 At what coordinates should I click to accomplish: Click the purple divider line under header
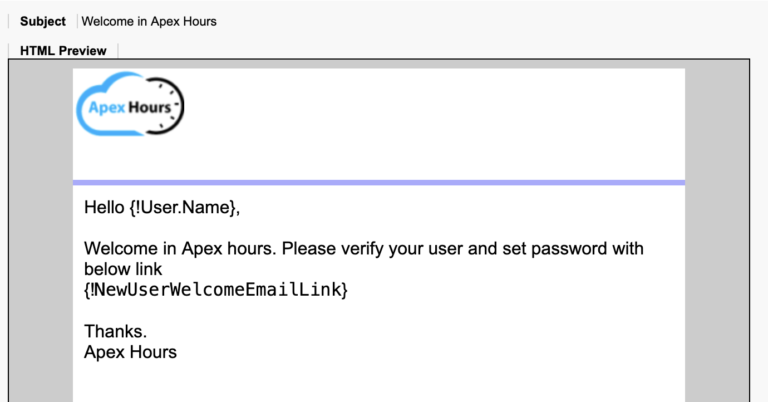tap(378, 182)
